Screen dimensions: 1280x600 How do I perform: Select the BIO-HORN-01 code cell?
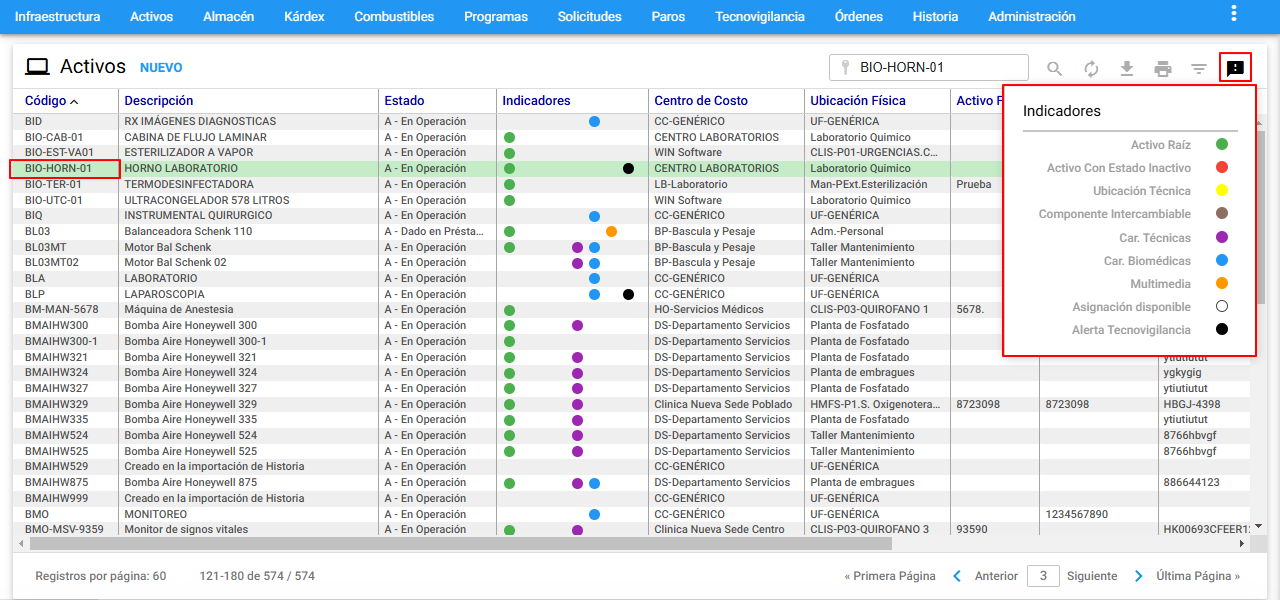[x=65, y=169]
